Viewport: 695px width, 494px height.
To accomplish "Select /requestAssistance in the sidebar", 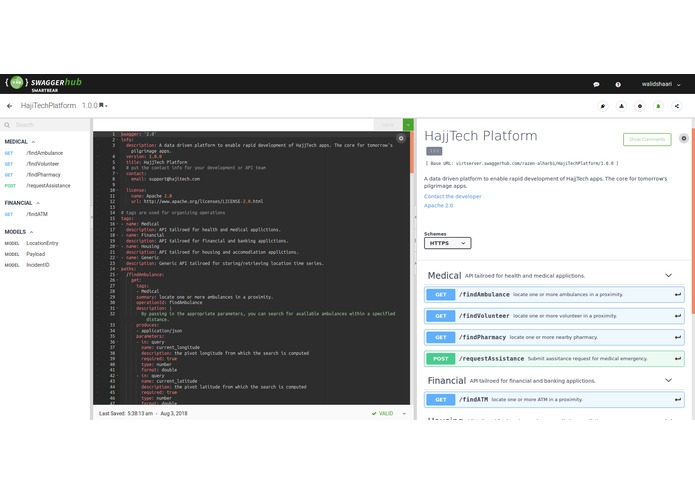I will click(x=48, y=186).
